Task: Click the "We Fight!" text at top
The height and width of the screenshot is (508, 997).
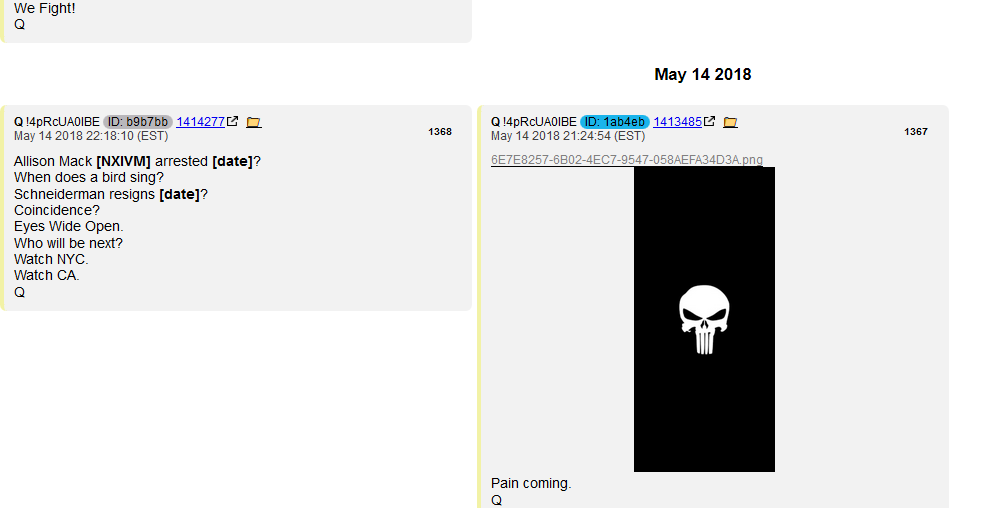Action: (45, 9)
